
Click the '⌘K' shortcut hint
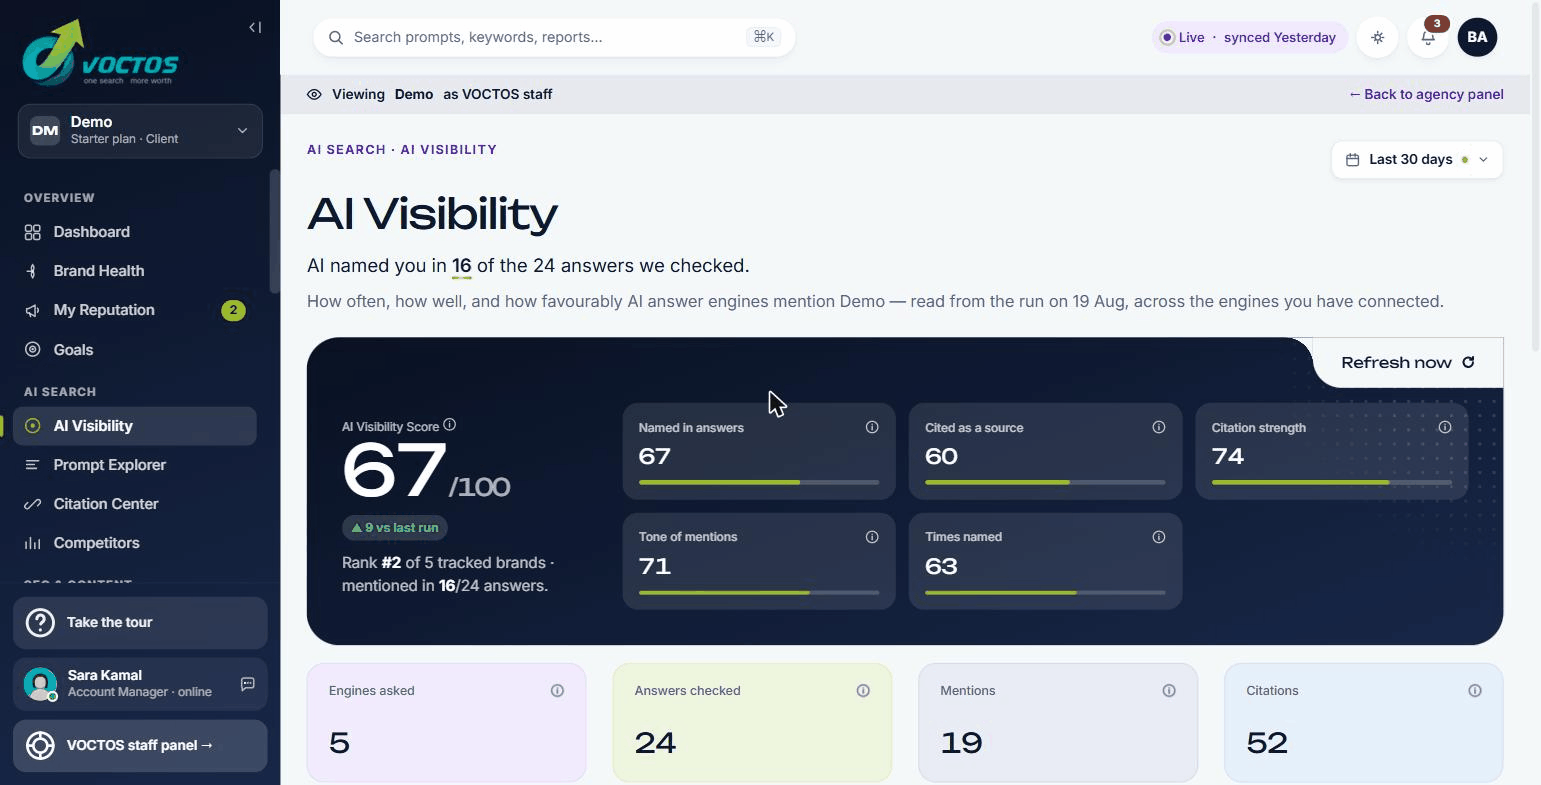pos(764,37)
